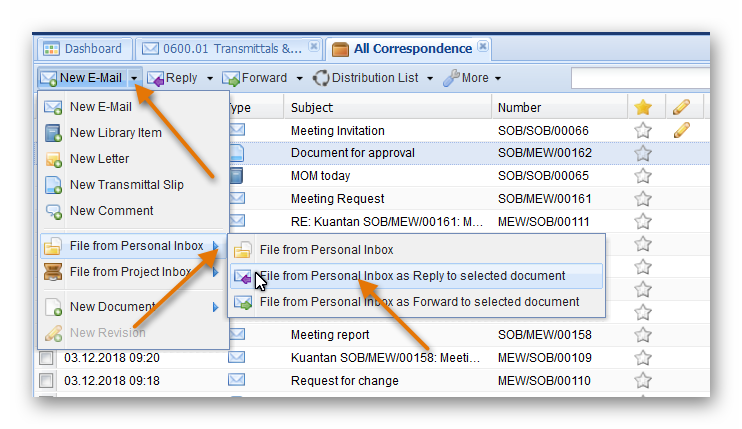Select File from Personal Inbox as Reply option
The width and height of the screenshot is (742, 429).
[412, 276]
